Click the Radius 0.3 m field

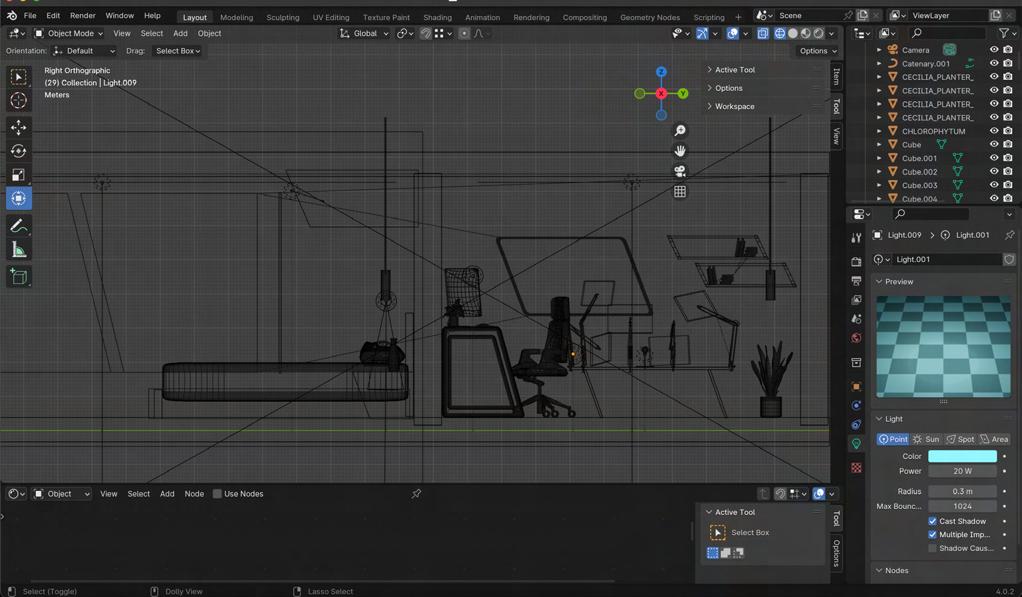962,491
